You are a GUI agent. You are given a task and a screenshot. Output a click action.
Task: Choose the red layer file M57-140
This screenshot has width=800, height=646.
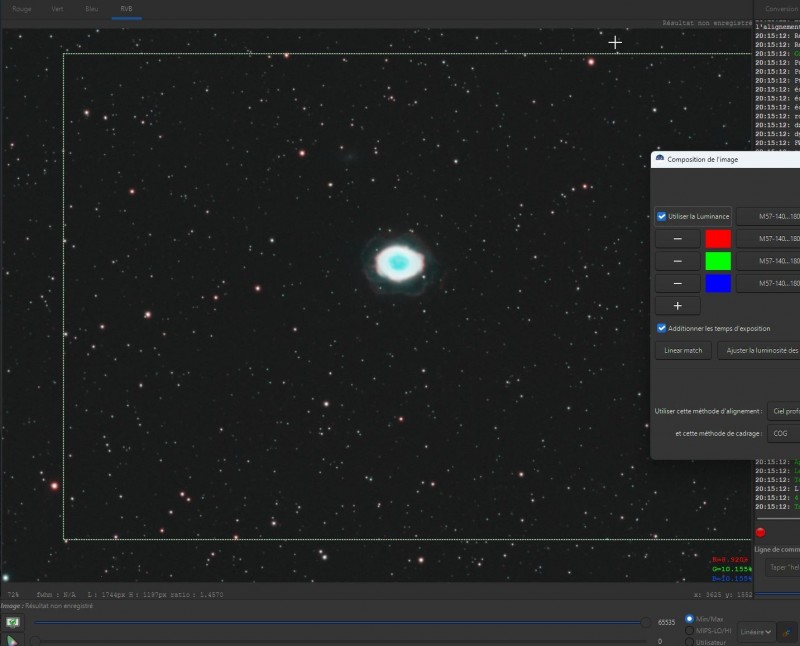pyautogui.click(x=768, y=239)
